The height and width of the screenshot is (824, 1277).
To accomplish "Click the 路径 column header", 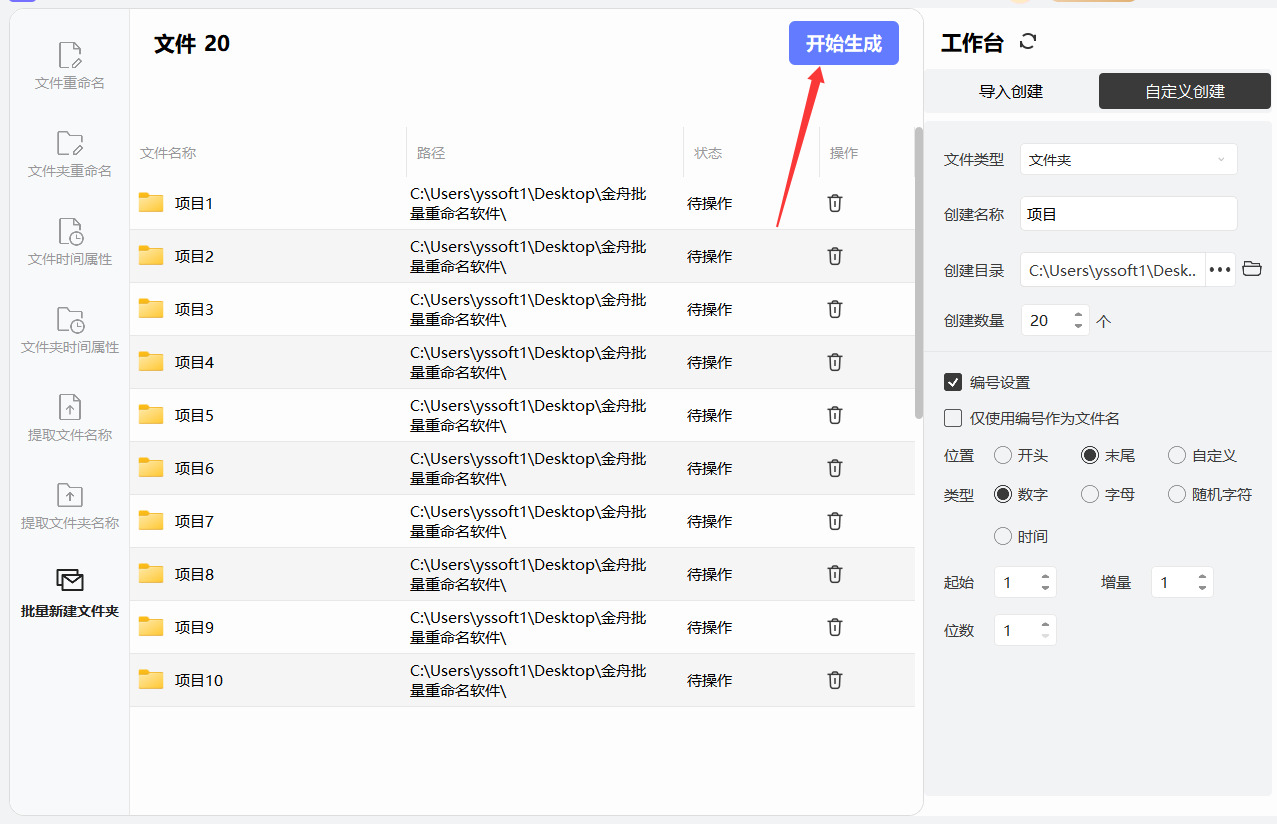I will point(431,153).
